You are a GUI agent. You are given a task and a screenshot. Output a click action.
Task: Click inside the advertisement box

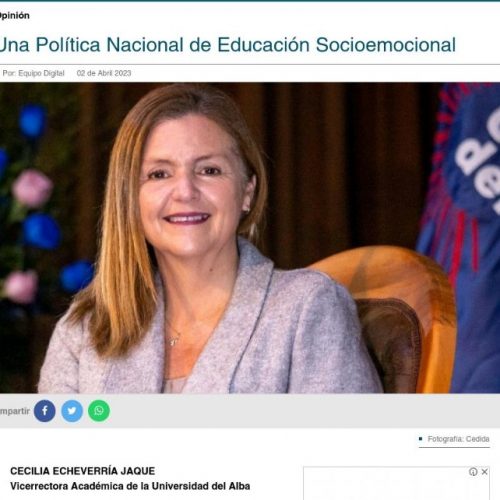click(x=396, y=483)
